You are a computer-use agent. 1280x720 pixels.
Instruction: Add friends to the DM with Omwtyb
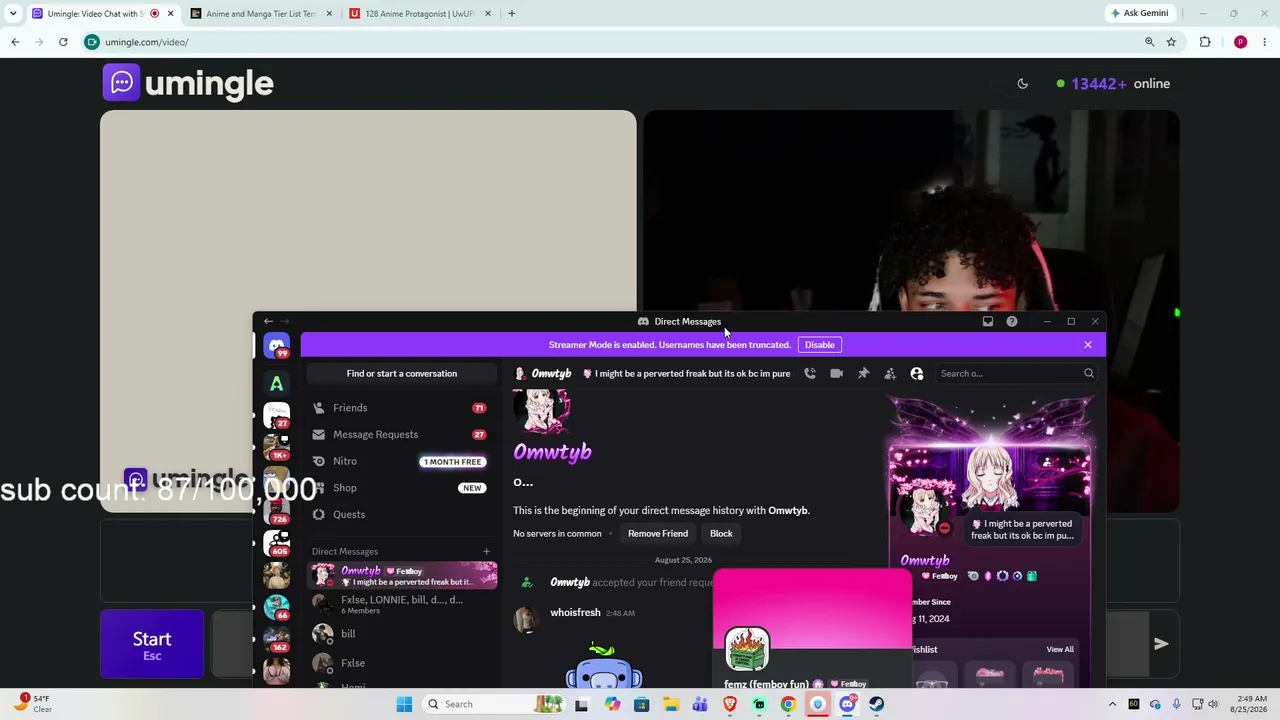[890, 373]
